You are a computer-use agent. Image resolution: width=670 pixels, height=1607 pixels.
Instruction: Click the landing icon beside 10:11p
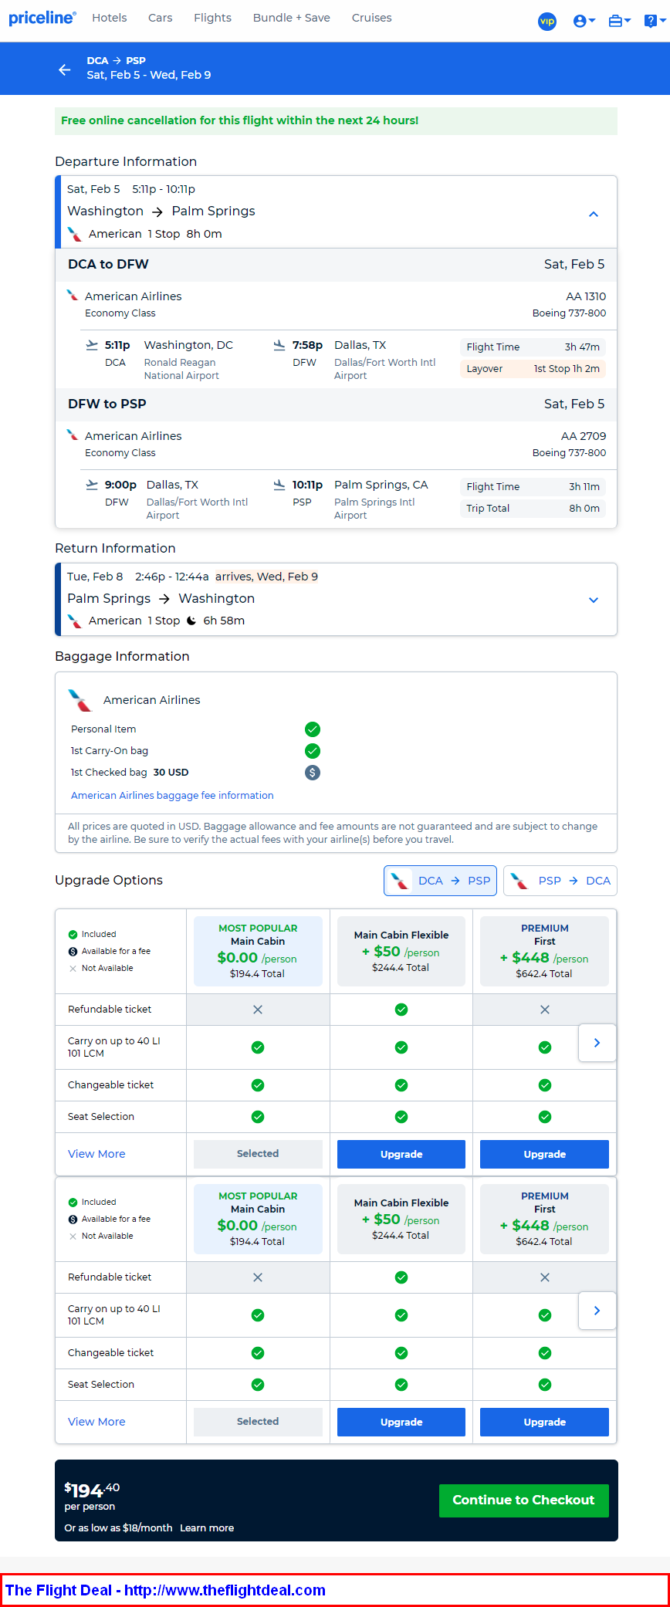pos(279,485)
